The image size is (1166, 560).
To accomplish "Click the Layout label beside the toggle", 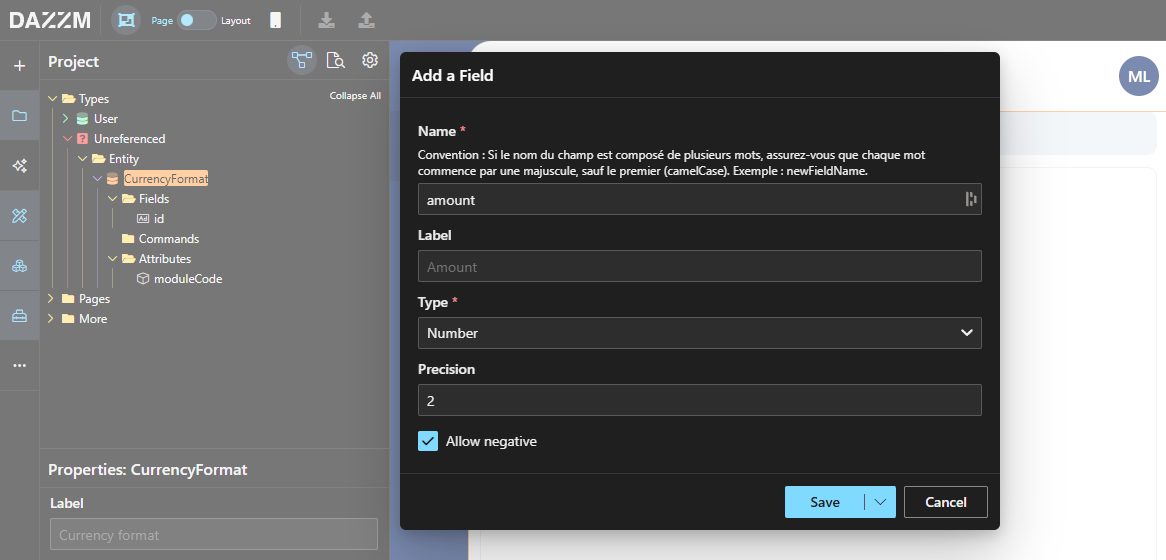I will (x=236, y=21).
